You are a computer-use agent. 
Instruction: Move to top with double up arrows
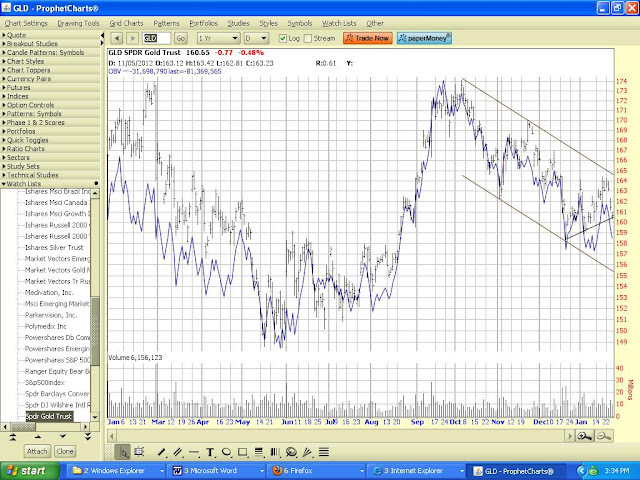click(13, 437)
